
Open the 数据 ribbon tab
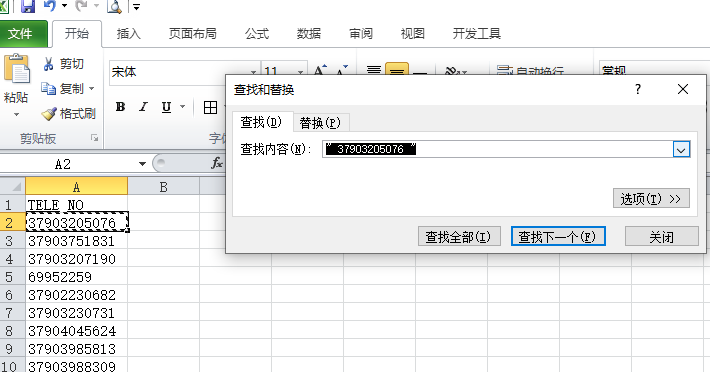click(x=309, y=33)
